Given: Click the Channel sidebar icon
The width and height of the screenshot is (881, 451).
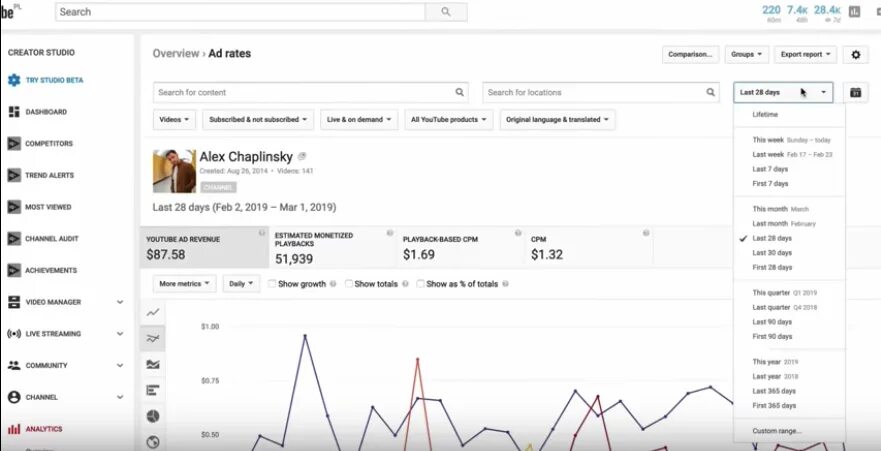Looking at the screenshot, I should click(x=14, y=397).
